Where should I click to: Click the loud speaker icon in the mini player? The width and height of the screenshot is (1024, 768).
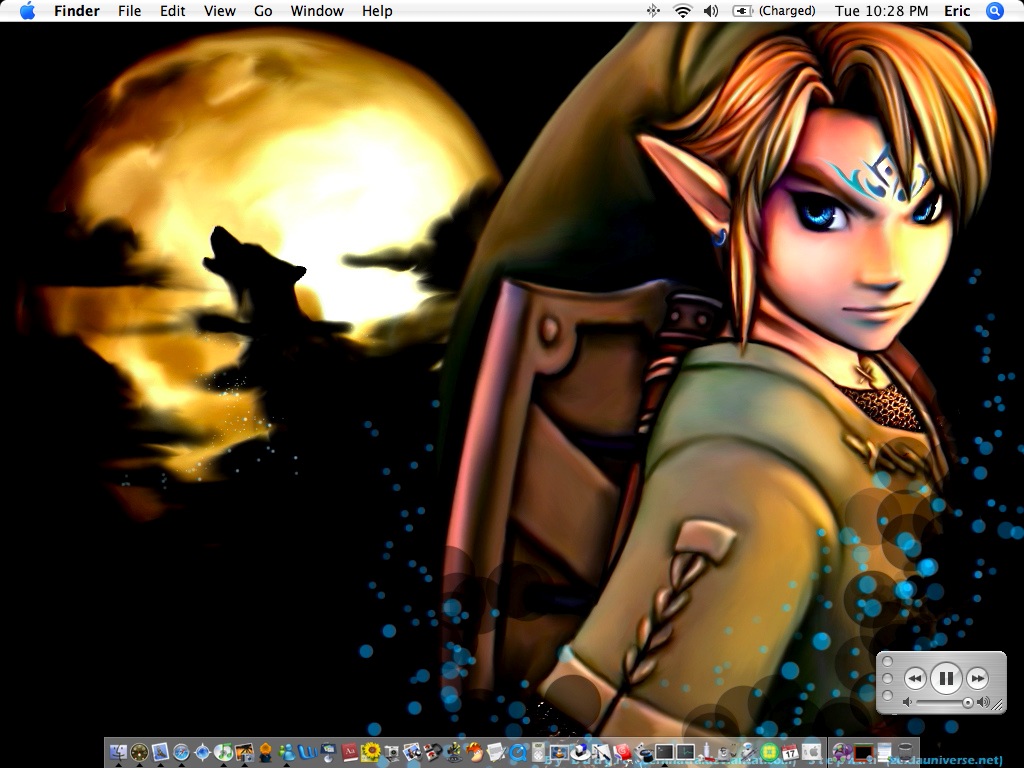[x=982, y=702]
